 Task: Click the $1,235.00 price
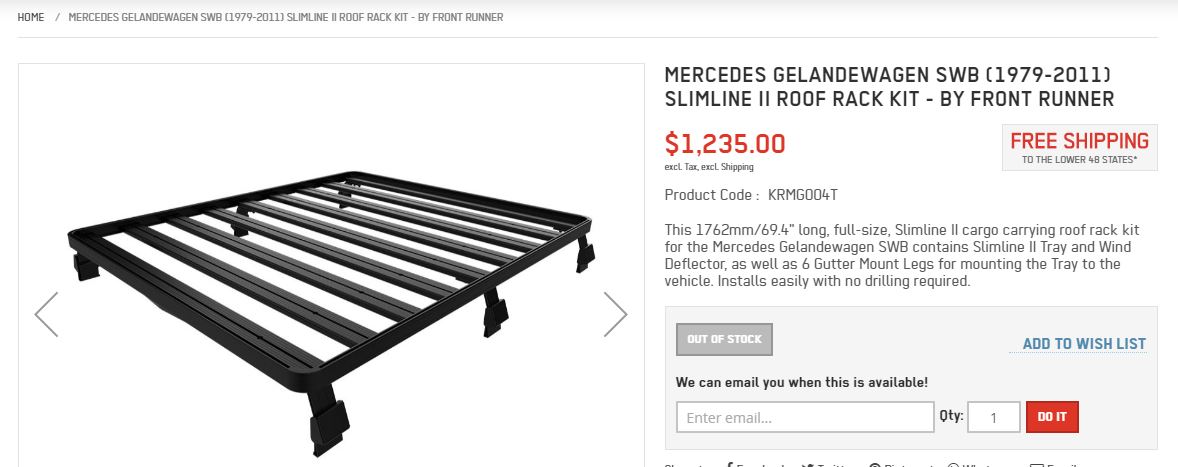coord(725,143)
